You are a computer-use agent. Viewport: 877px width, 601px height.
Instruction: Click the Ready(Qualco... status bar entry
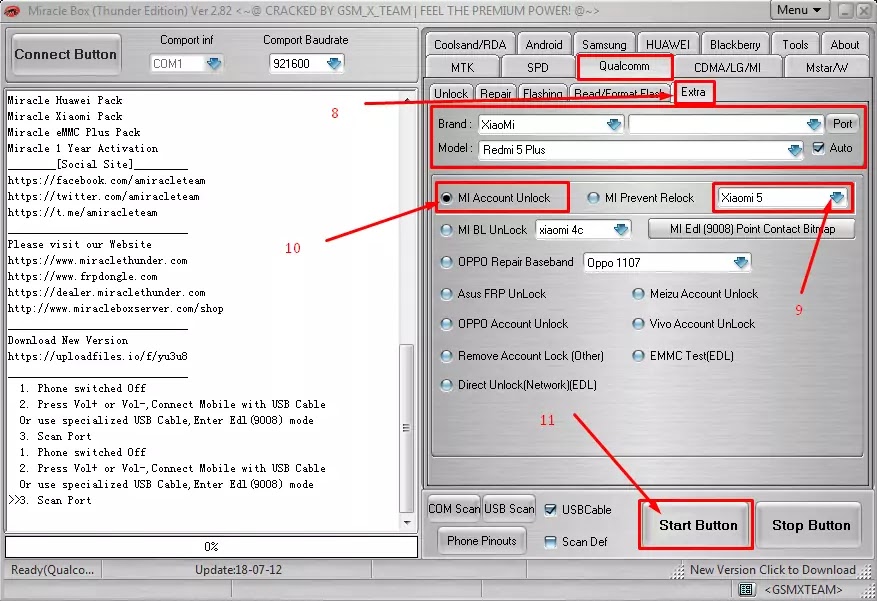coord(53,570)
